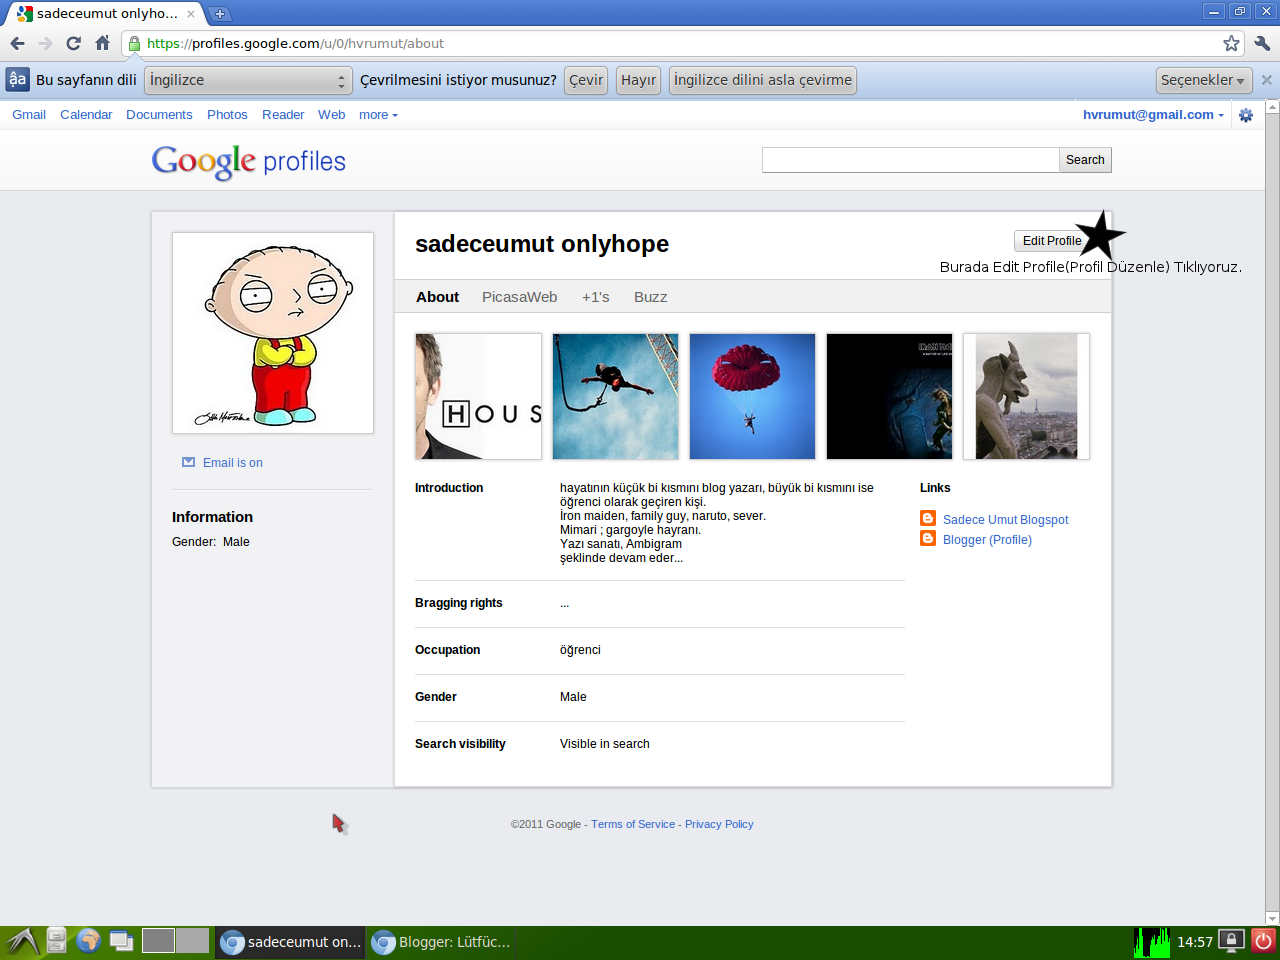Open Documents from the top bar

159,115
